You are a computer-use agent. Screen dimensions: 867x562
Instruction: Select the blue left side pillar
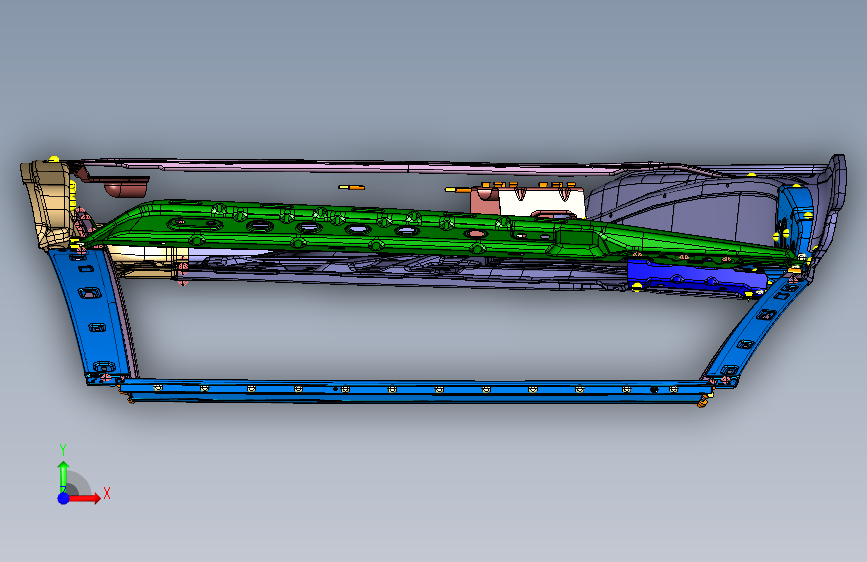tap(91, 315)
